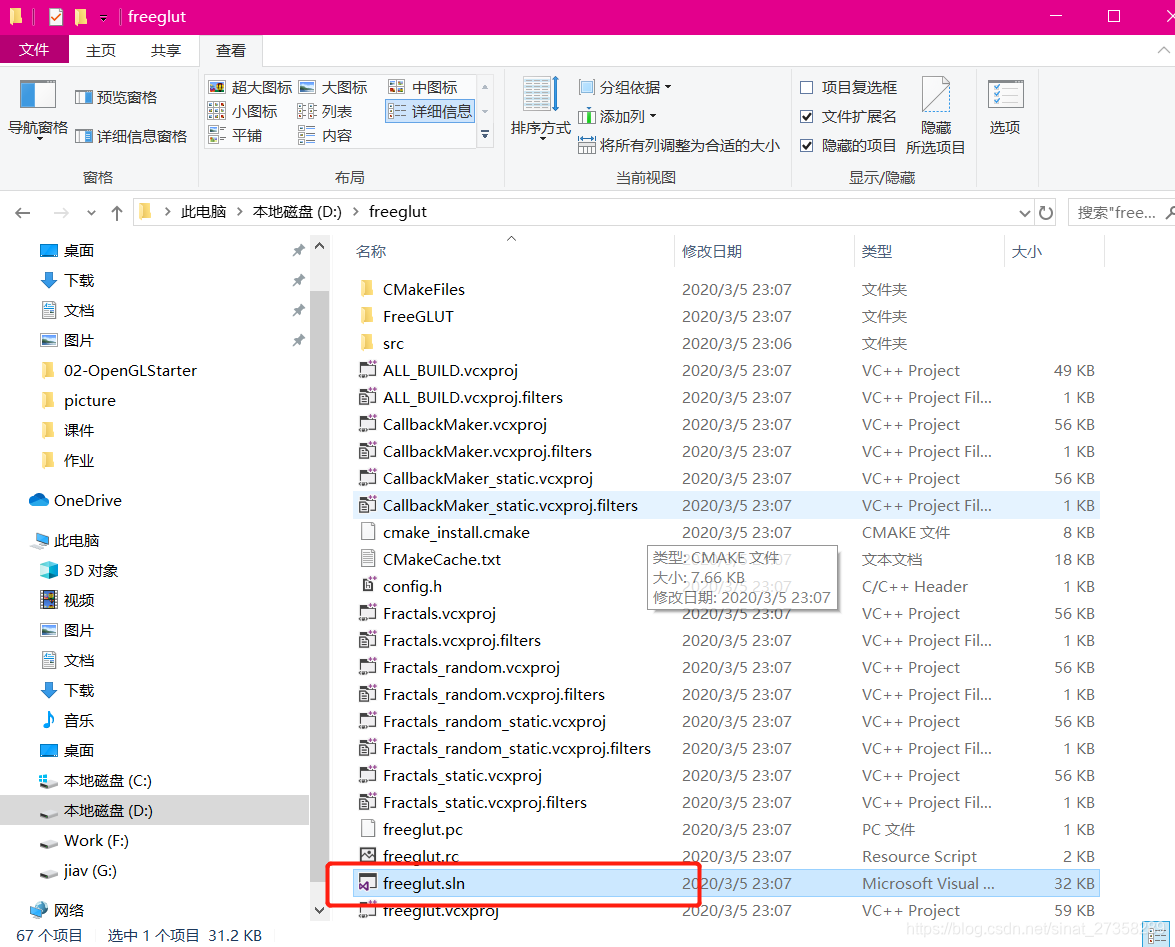Select the src folder

coord(725,343)
